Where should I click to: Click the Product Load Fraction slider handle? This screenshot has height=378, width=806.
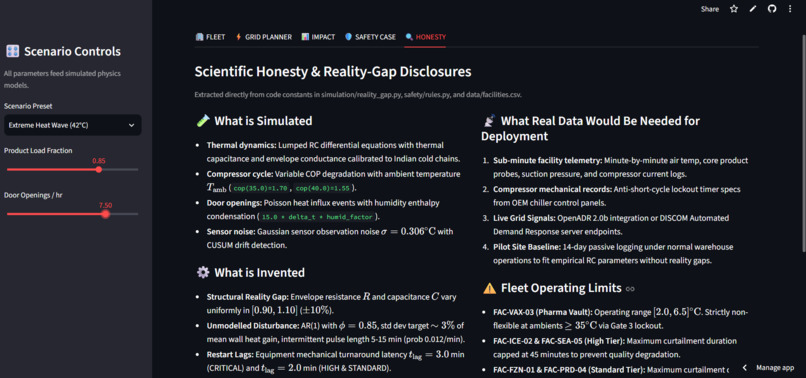coord(99,169)
